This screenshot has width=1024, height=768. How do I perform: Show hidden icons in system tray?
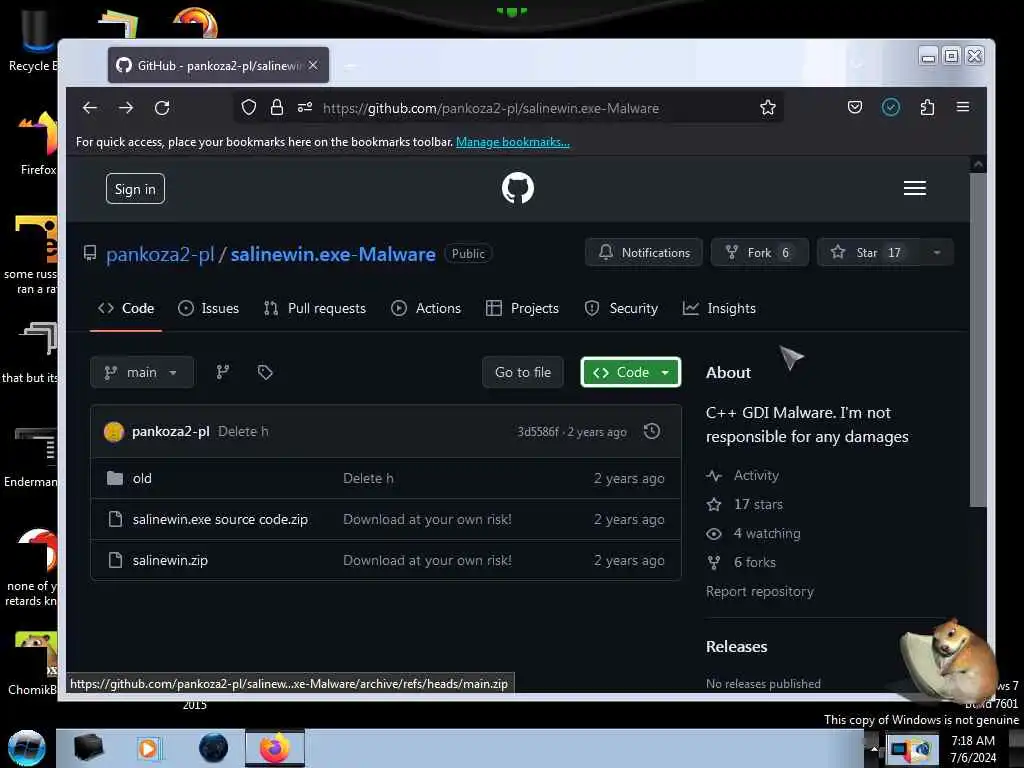874,748
